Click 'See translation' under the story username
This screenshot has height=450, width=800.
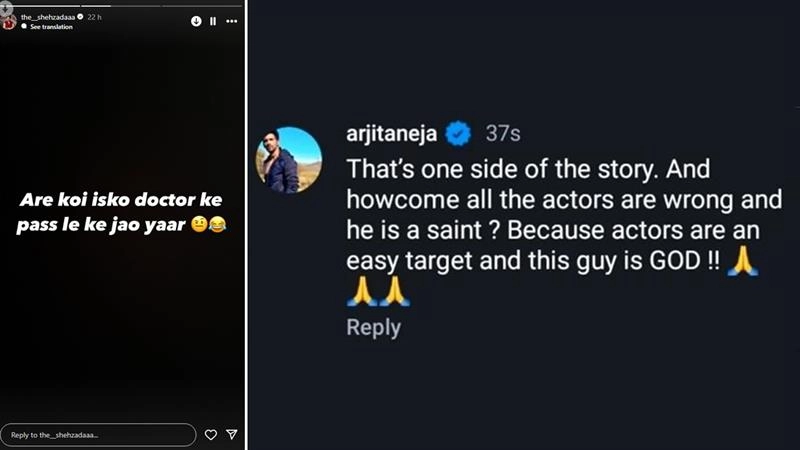[x=50, y=26]
